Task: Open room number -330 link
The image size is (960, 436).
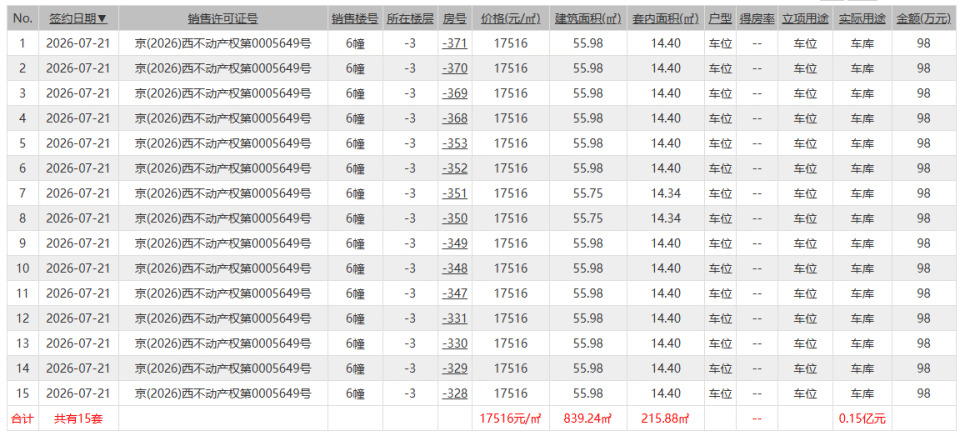Action: pos(455,344)
